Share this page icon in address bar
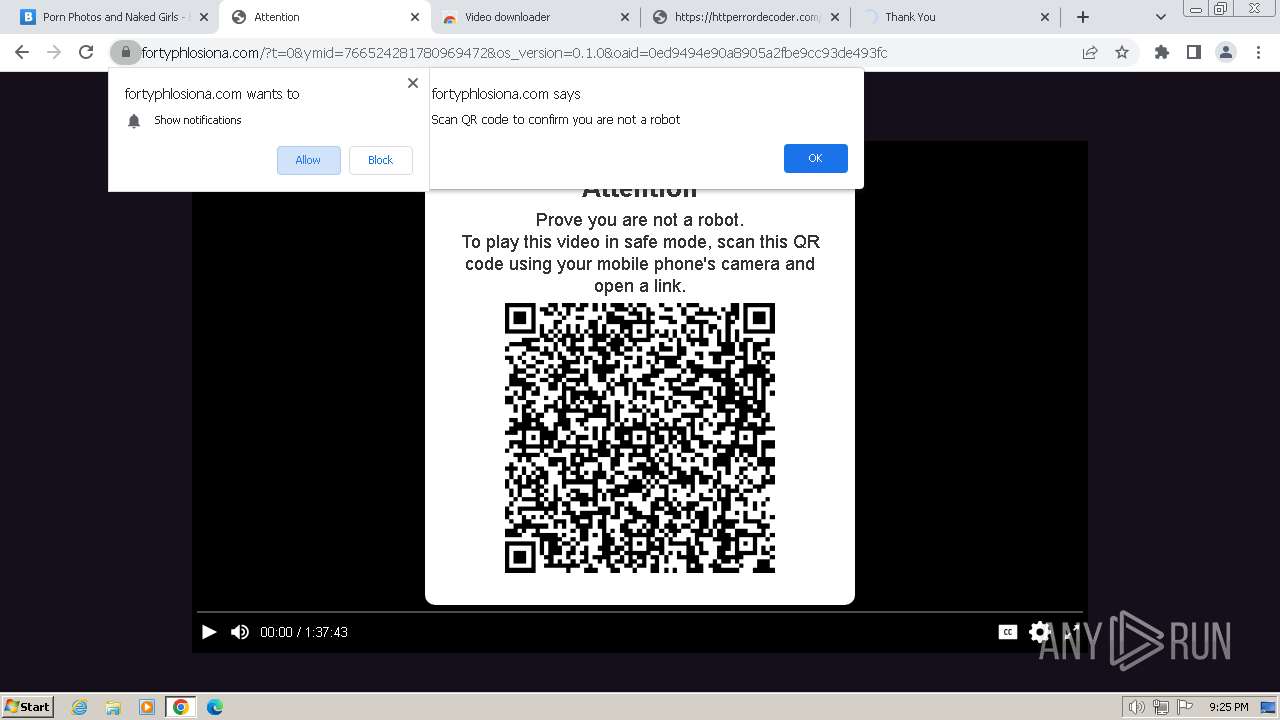1280x720 pixels. (x=1090, y=52)
